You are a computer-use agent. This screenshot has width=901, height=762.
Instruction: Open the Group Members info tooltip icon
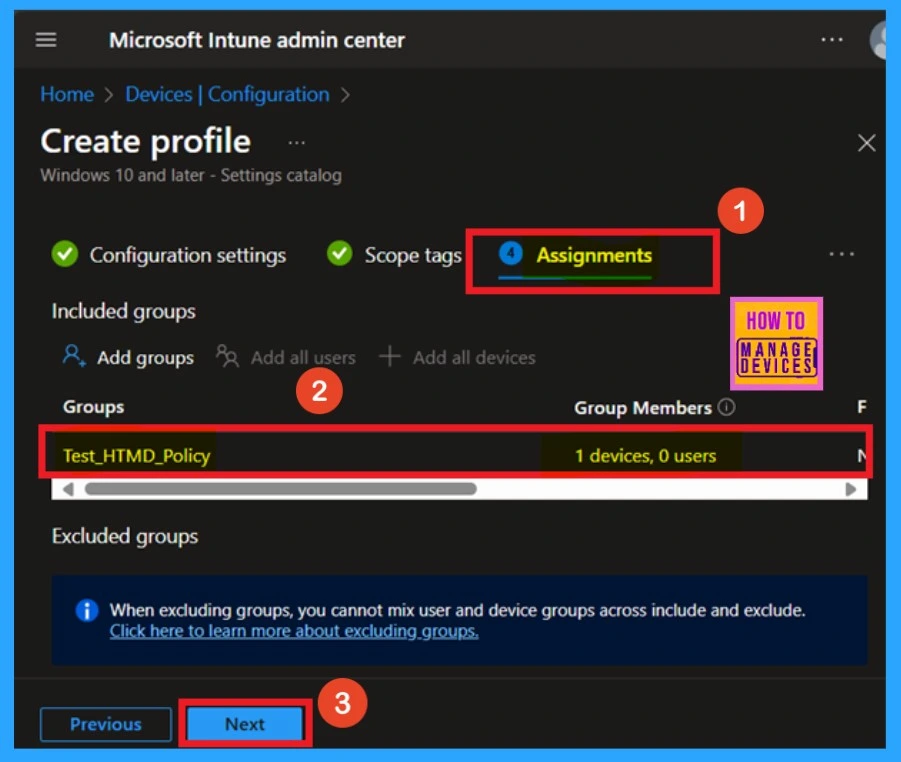point(726,407)
